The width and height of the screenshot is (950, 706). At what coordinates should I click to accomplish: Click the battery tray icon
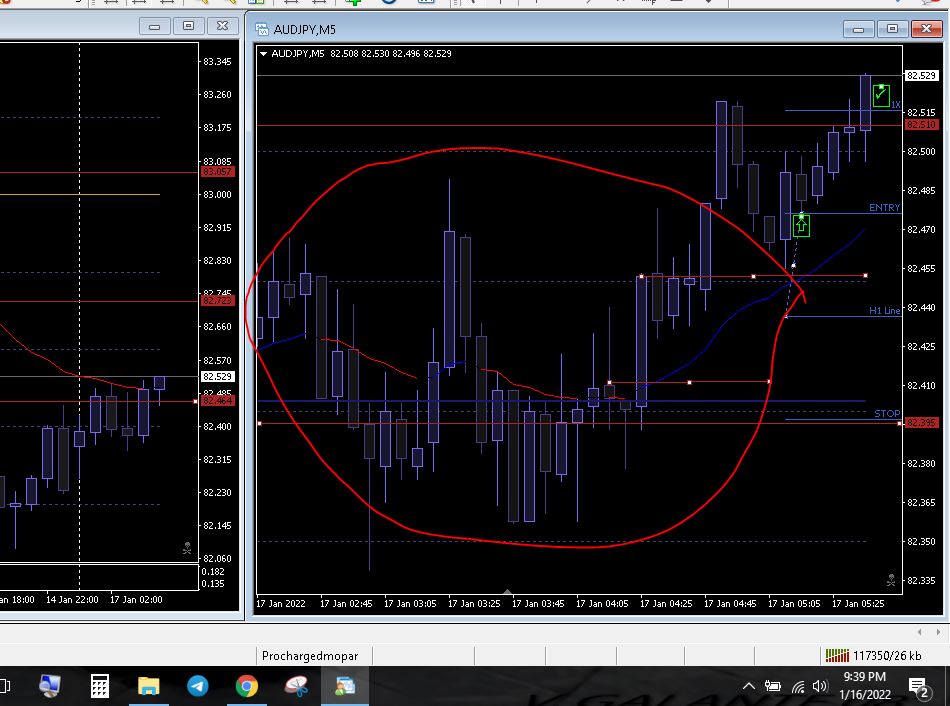click(x=772, y=686)
